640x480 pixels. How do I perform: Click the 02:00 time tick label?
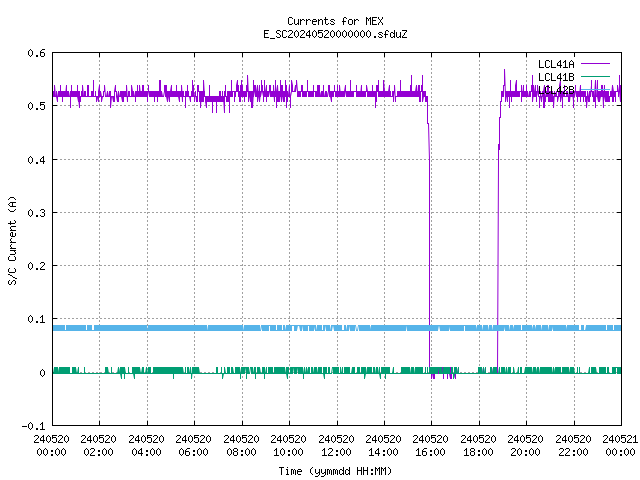(98, 452)
